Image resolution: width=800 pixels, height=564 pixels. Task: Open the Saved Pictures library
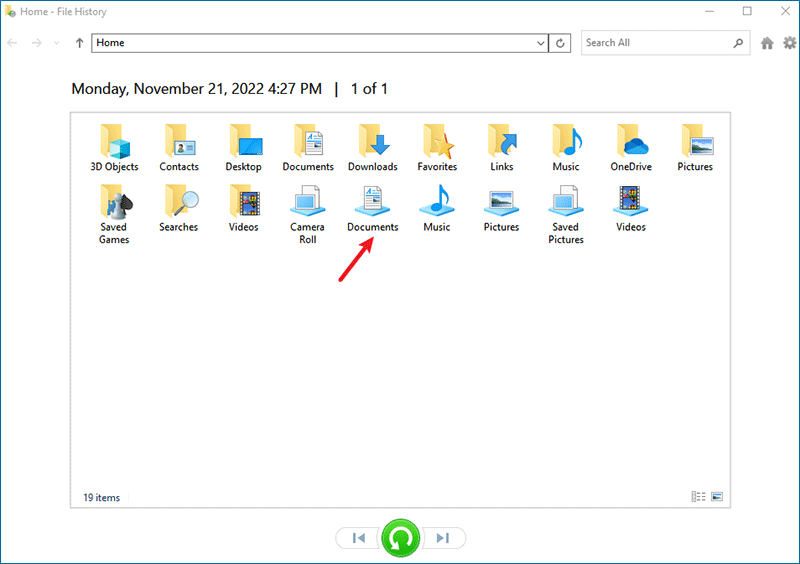pos(566,214)
